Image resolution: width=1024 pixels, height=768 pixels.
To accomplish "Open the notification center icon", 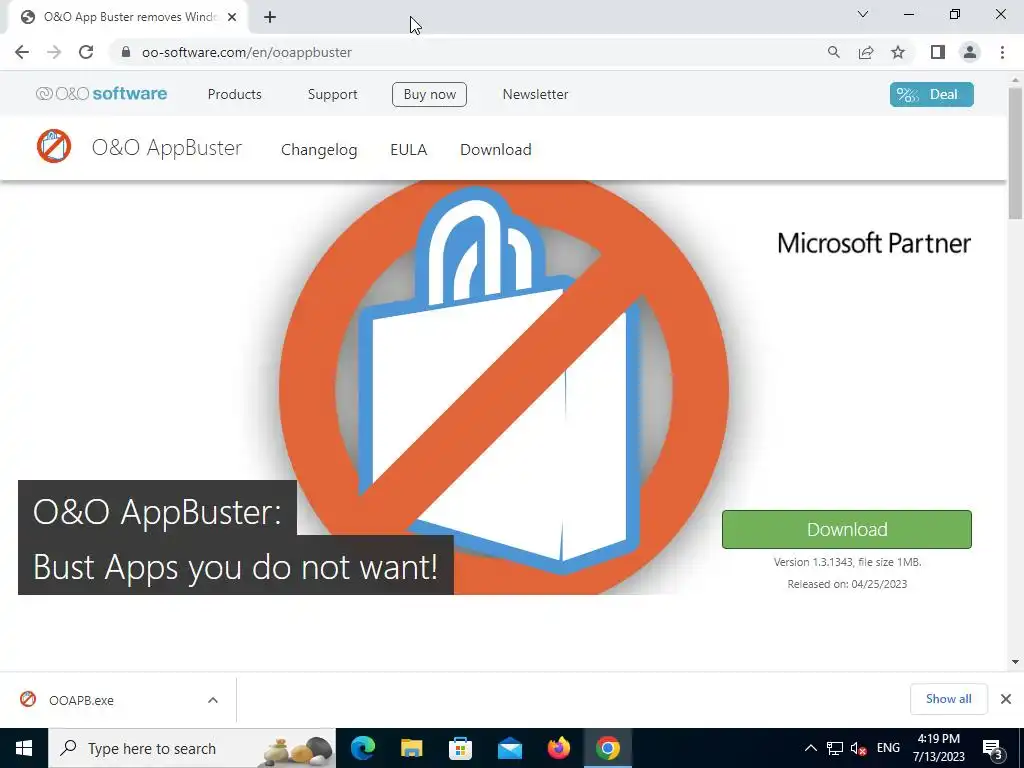I will (x=993, y=748).
